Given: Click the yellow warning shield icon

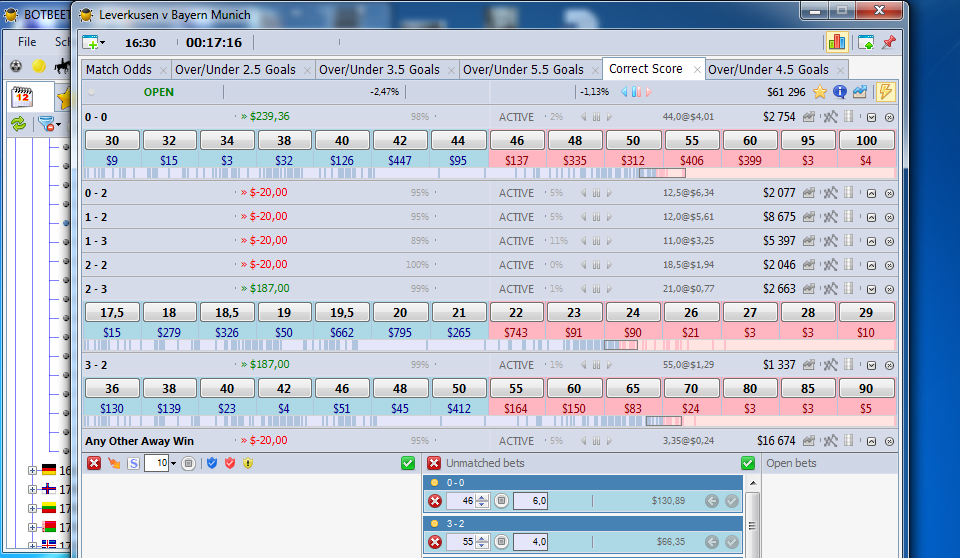Looking at the screenshot, I should [x=248, y=463].
